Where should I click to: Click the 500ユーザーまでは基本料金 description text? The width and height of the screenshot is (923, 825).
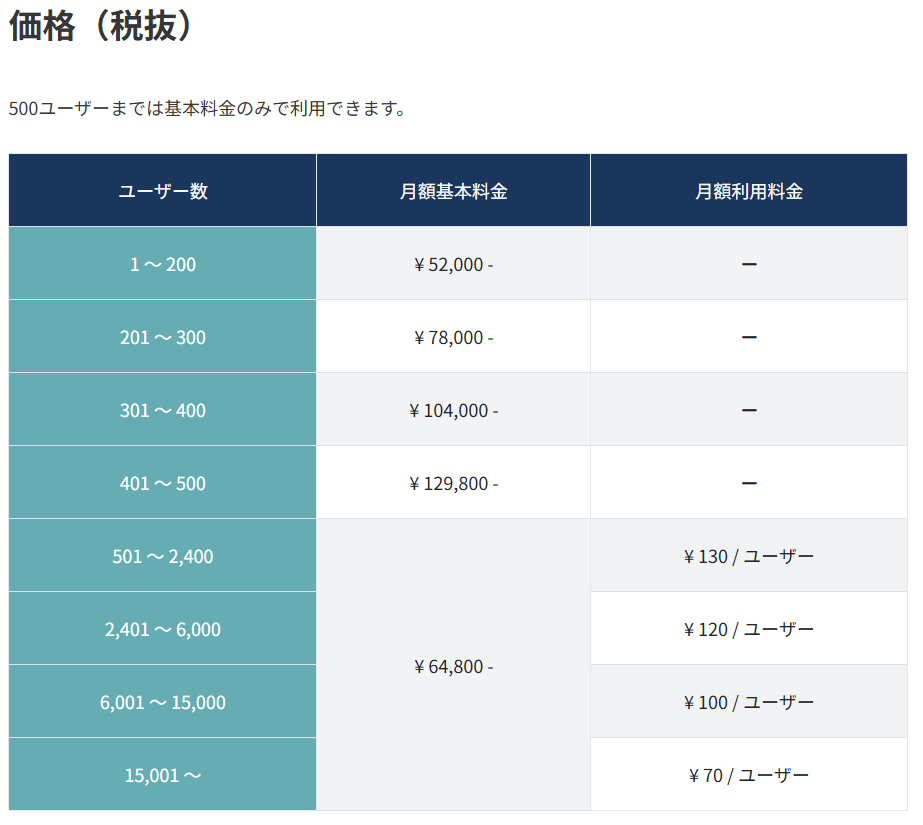tap(207, 108)
